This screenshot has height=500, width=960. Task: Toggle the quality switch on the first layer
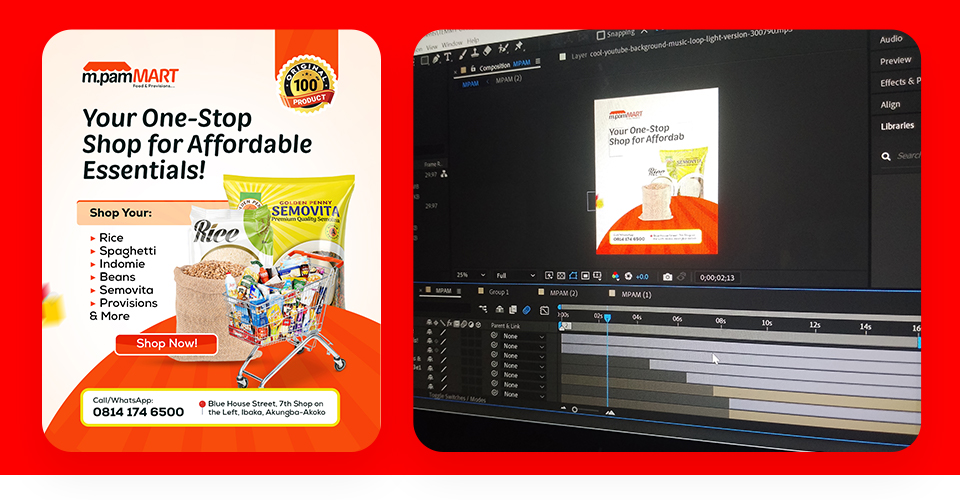pyautogui.click(x=443, y=332)
